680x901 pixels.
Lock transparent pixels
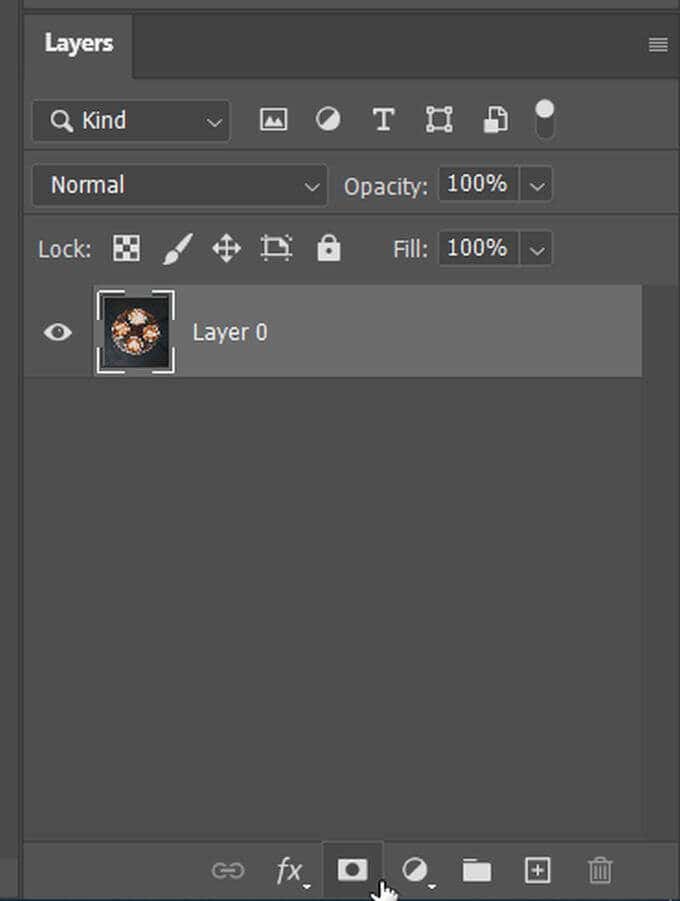[x=126, y=248]
